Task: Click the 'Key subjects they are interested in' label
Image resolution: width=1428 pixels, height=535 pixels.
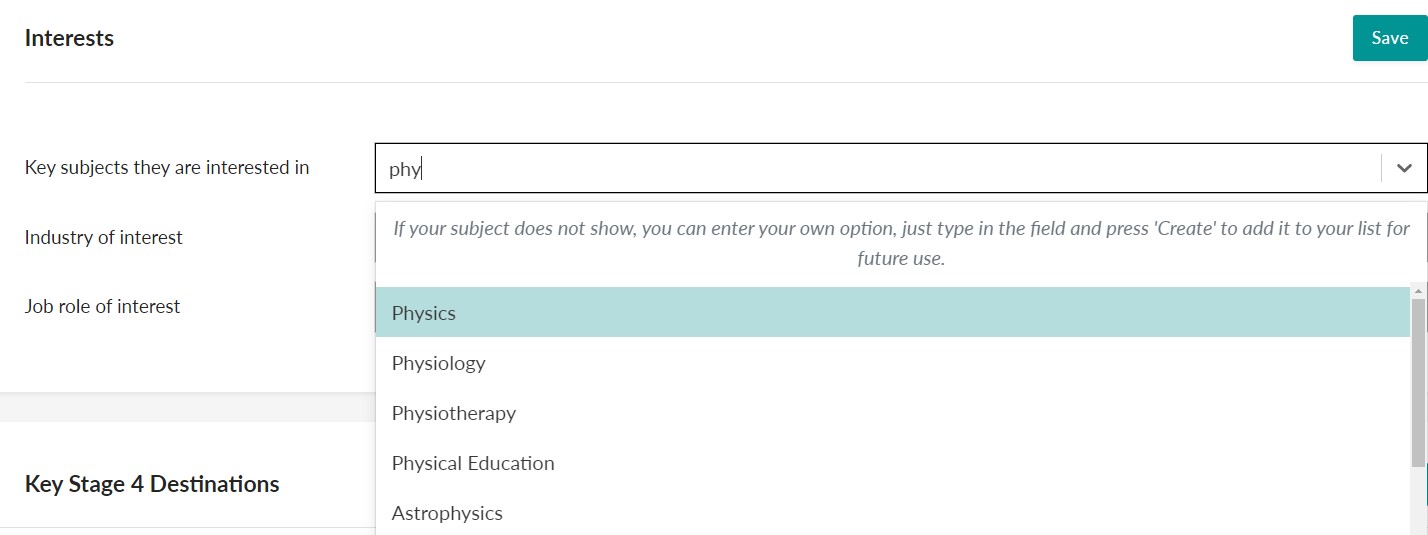Action: 167,168
